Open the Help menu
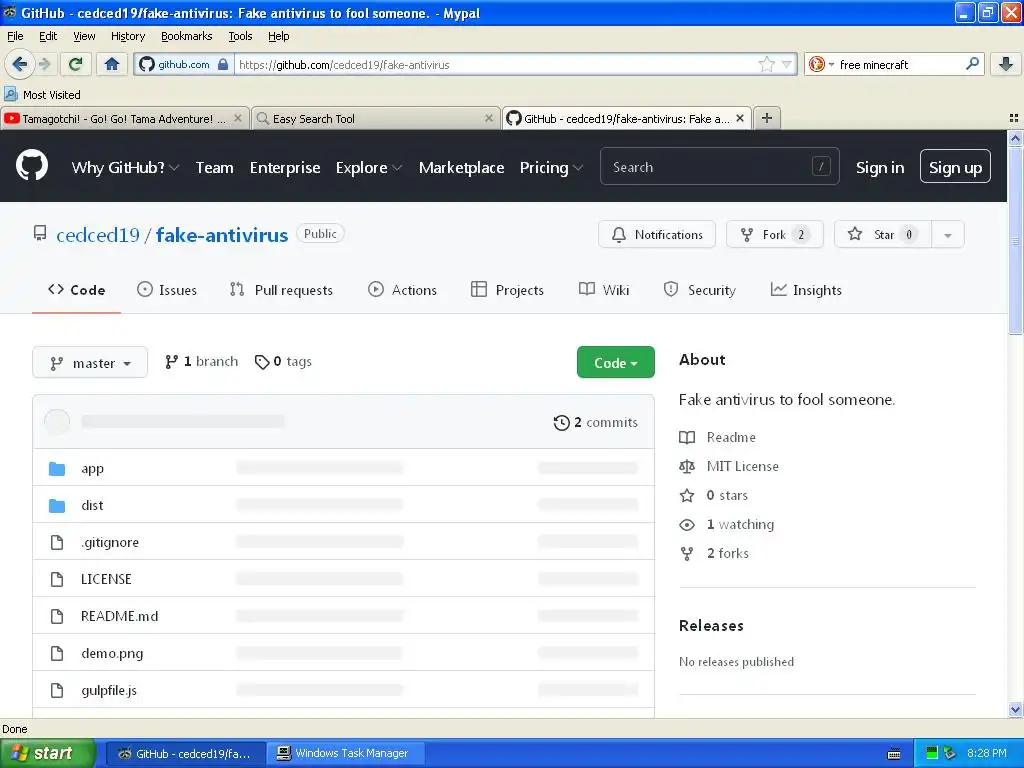Image resolution: width=1024 pixels, height=768 pixels. [x=278, y=36]
